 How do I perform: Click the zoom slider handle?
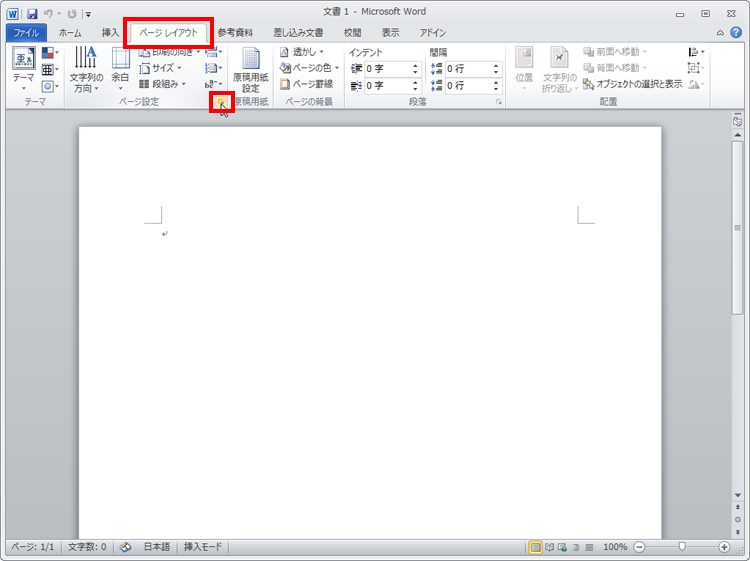(682, 546)
